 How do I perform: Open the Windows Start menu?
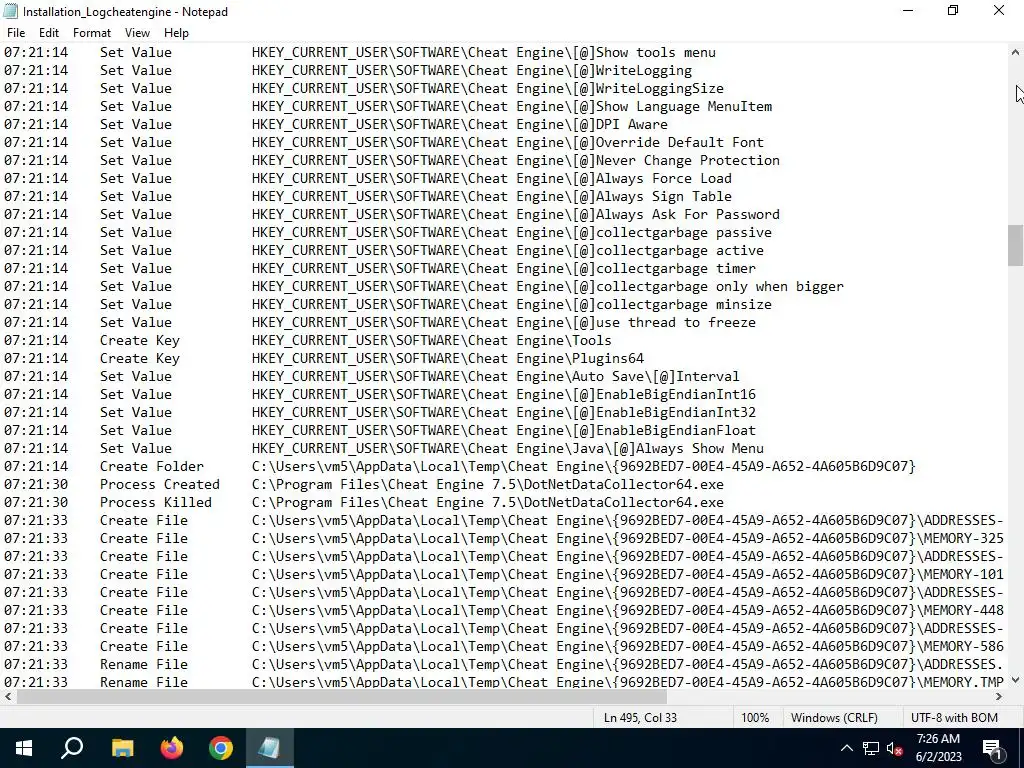point(24,748)
